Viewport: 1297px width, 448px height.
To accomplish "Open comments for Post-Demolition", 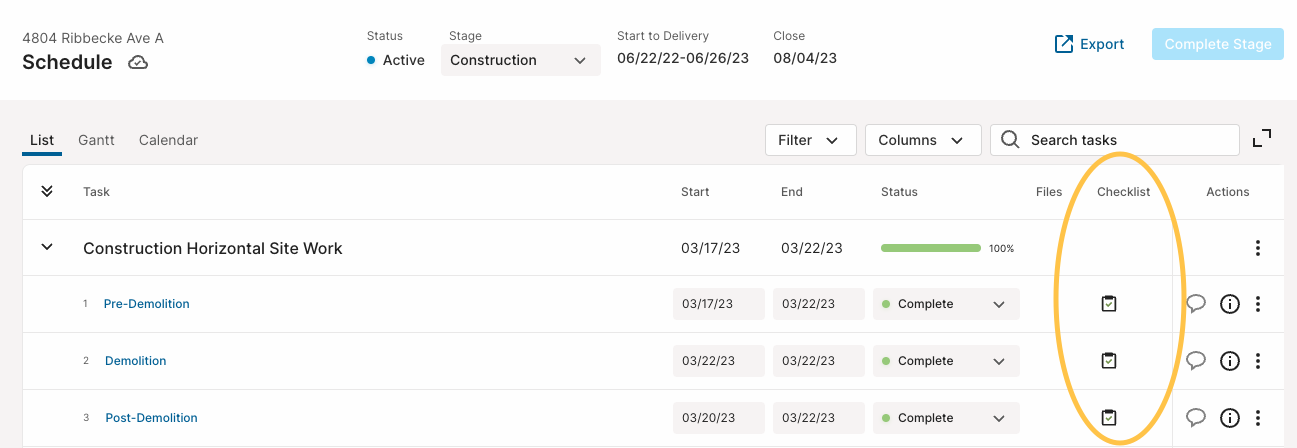I will pos(1195,419).
